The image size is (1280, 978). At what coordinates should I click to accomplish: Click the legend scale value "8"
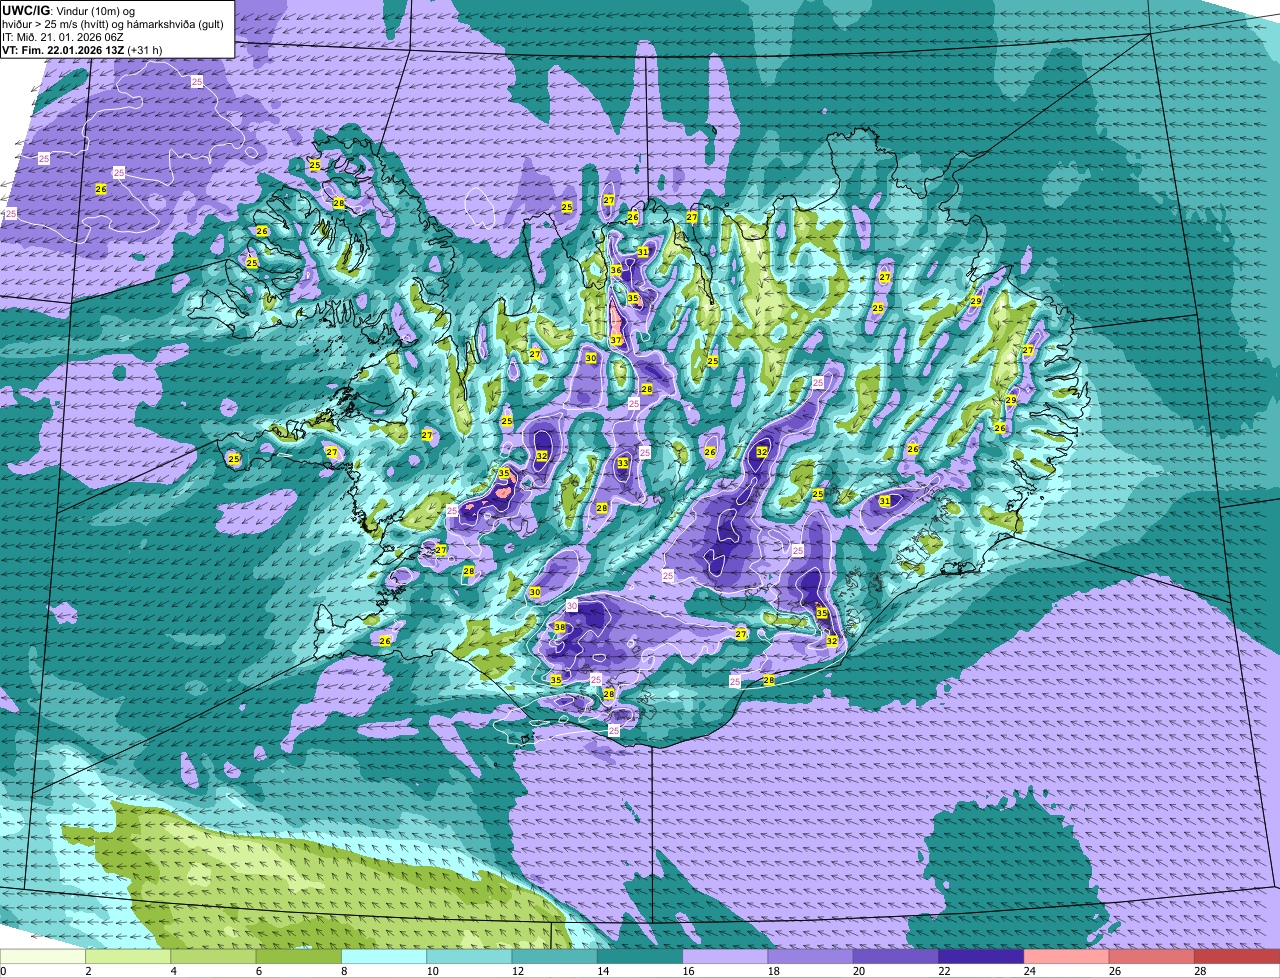coord(343,971)
